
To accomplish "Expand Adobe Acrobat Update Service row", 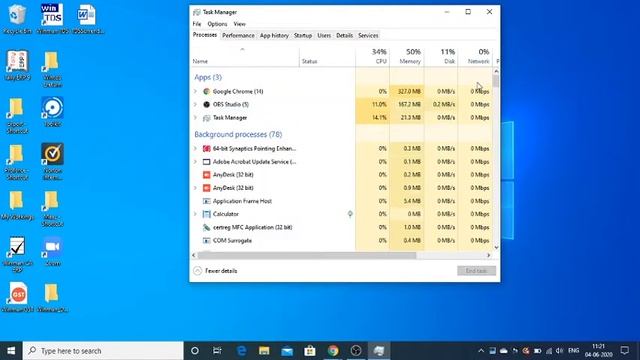I will click(195, 162).
